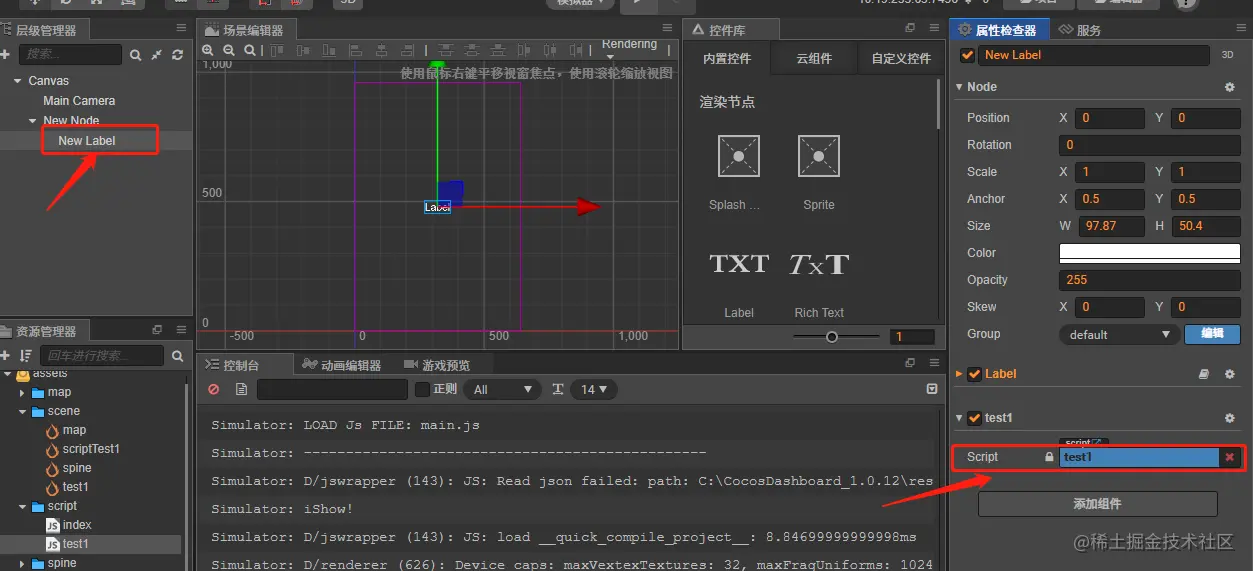Open the scene editor panel menu
The width and height of the screenshot is (1253, 571).
tap(669, 28)
